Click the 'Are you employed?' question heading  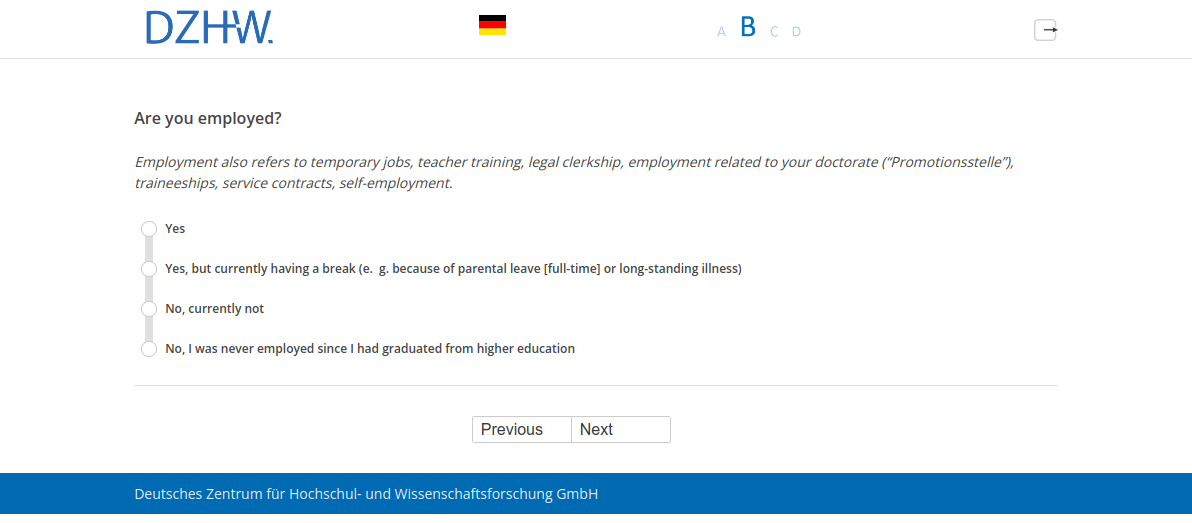[x=208, y=119]
